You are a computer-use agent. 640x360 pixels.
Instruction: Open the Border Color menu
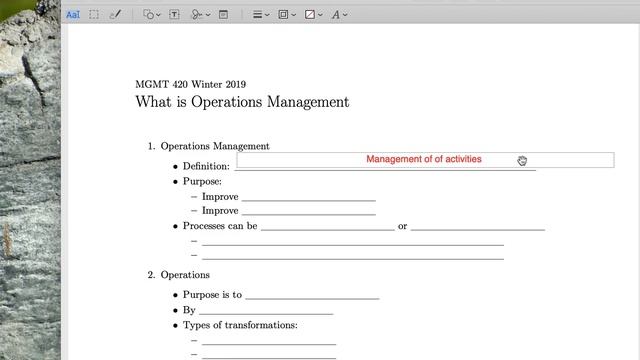click(287, 15)
